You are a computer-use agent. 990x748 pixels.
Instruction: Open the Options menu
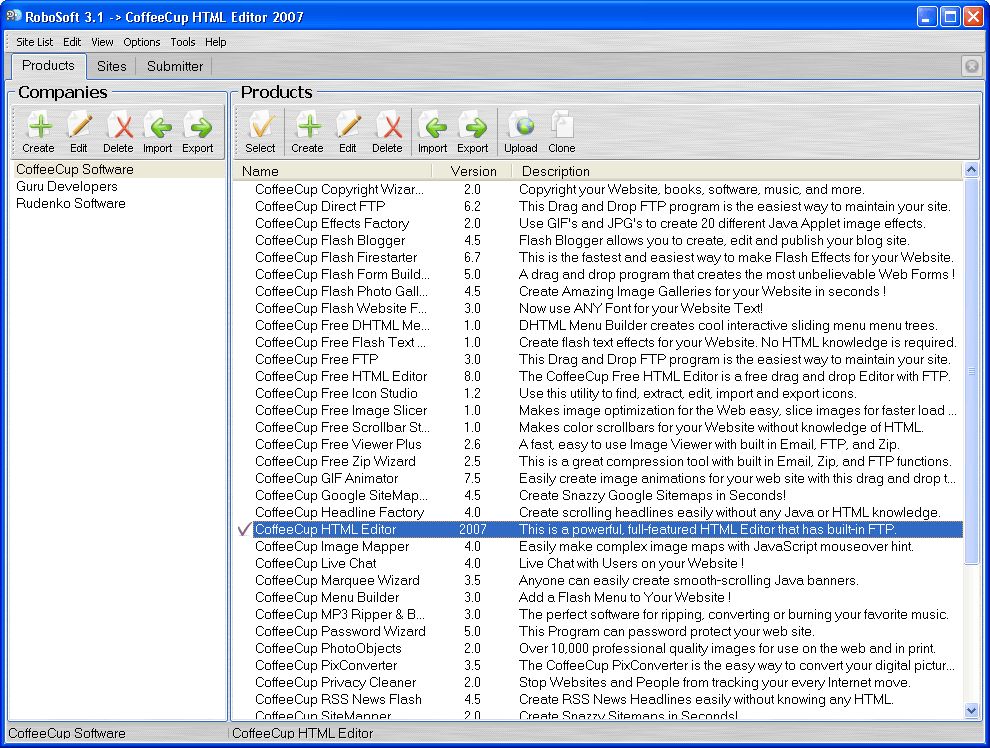[141, 42]
